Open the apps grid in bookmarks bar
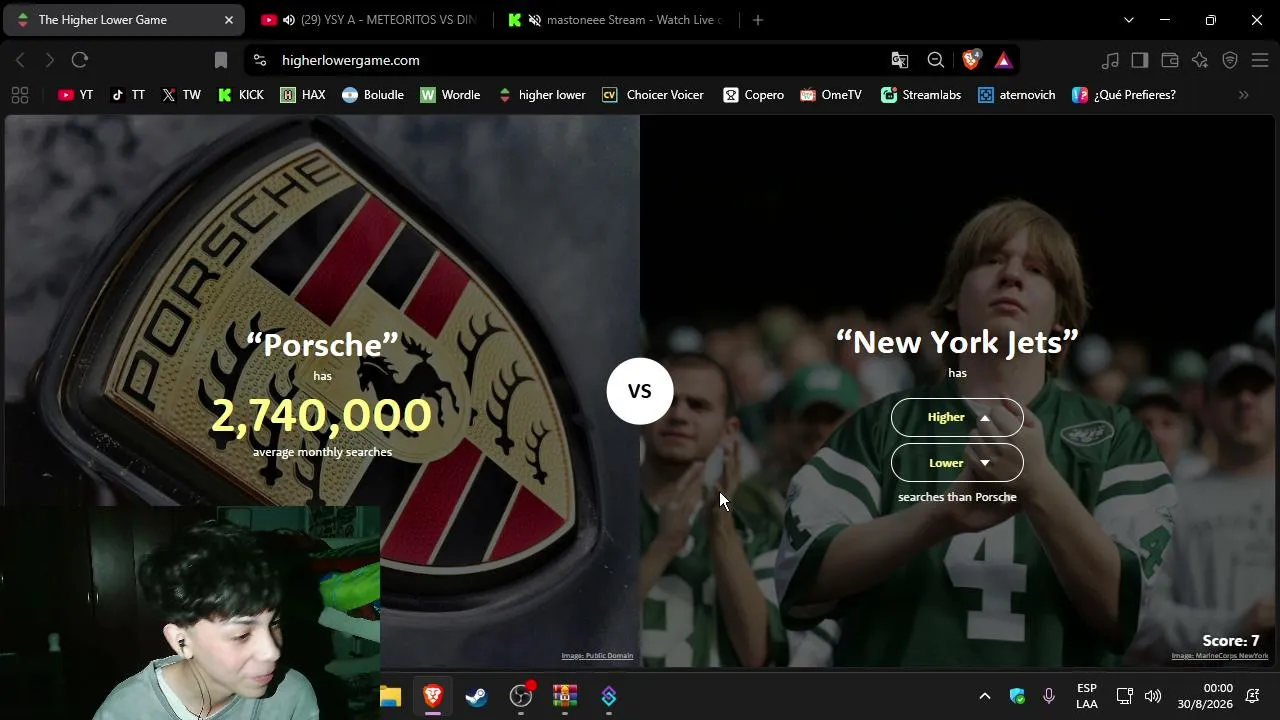Image resolution: width=1280 pixels, height=720 pixels. coord(19,95)
